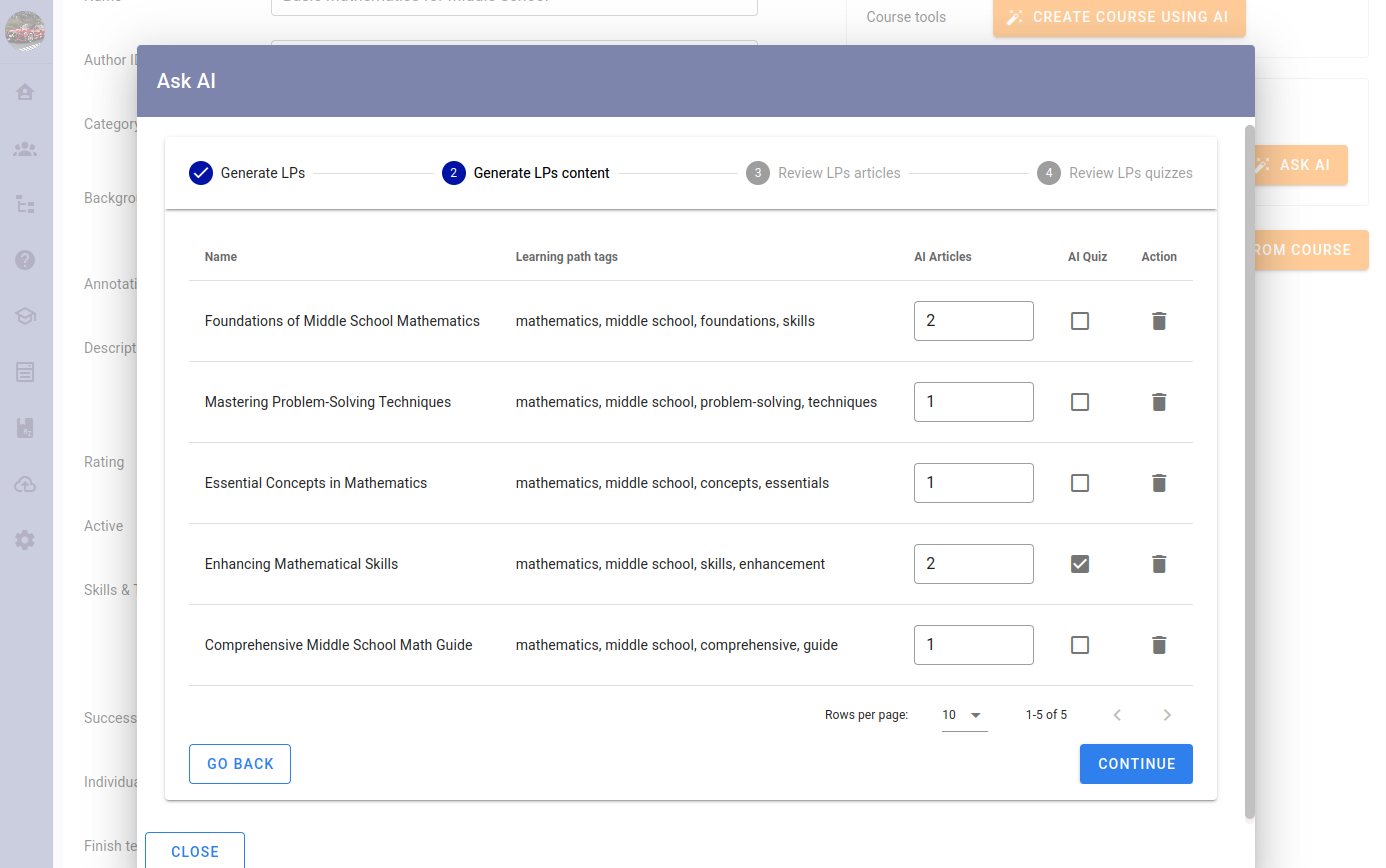Select the Generate LPs content step
Viewport: 1386px width, 868px height.
tap(526, 173)
